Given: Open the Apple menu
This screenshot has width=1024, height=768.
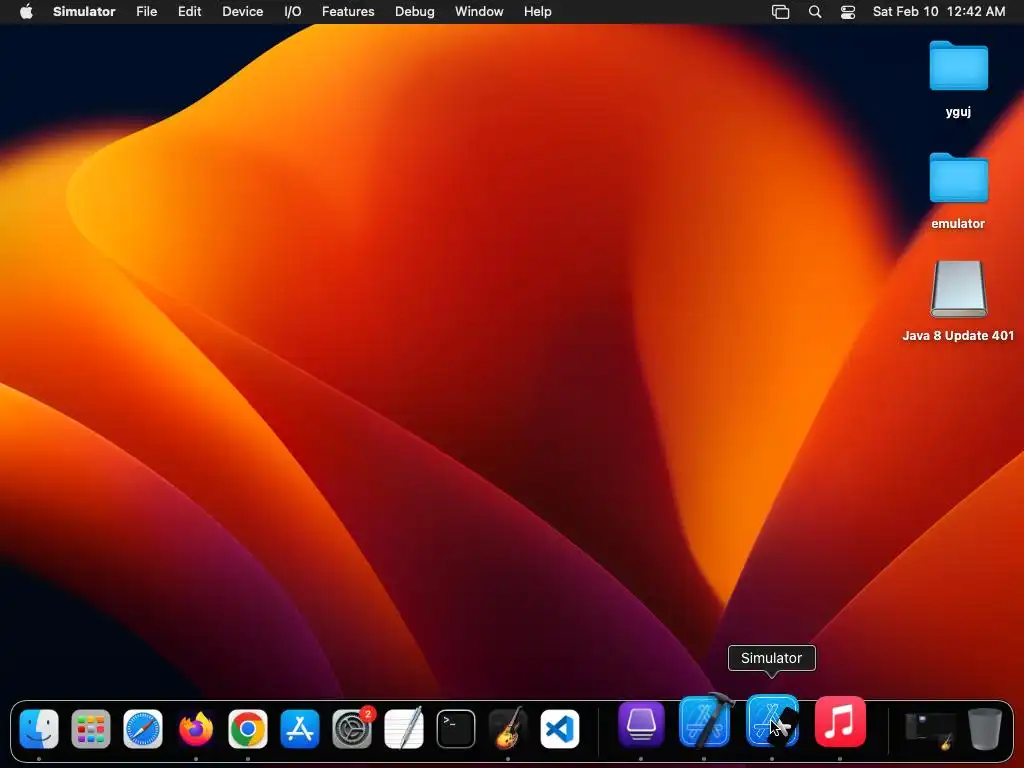Looking at the screenshot, I should point(26,12).
